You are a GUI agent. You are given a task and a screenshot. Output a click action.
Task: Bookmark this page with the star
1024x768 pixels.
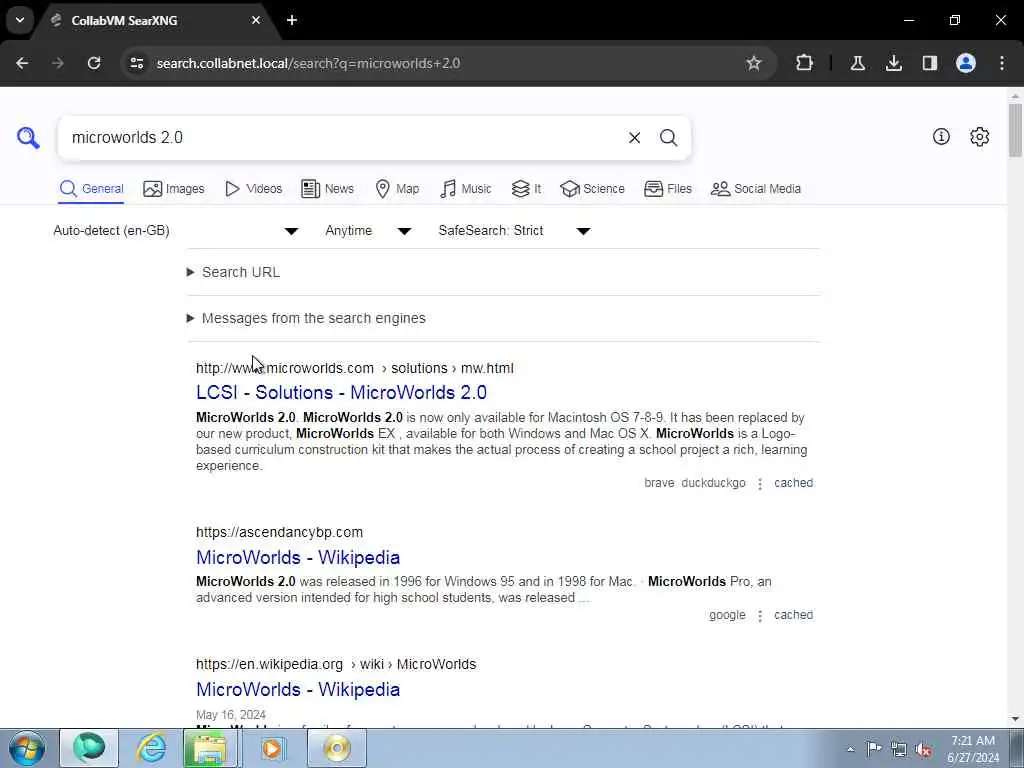click(754, 63)
